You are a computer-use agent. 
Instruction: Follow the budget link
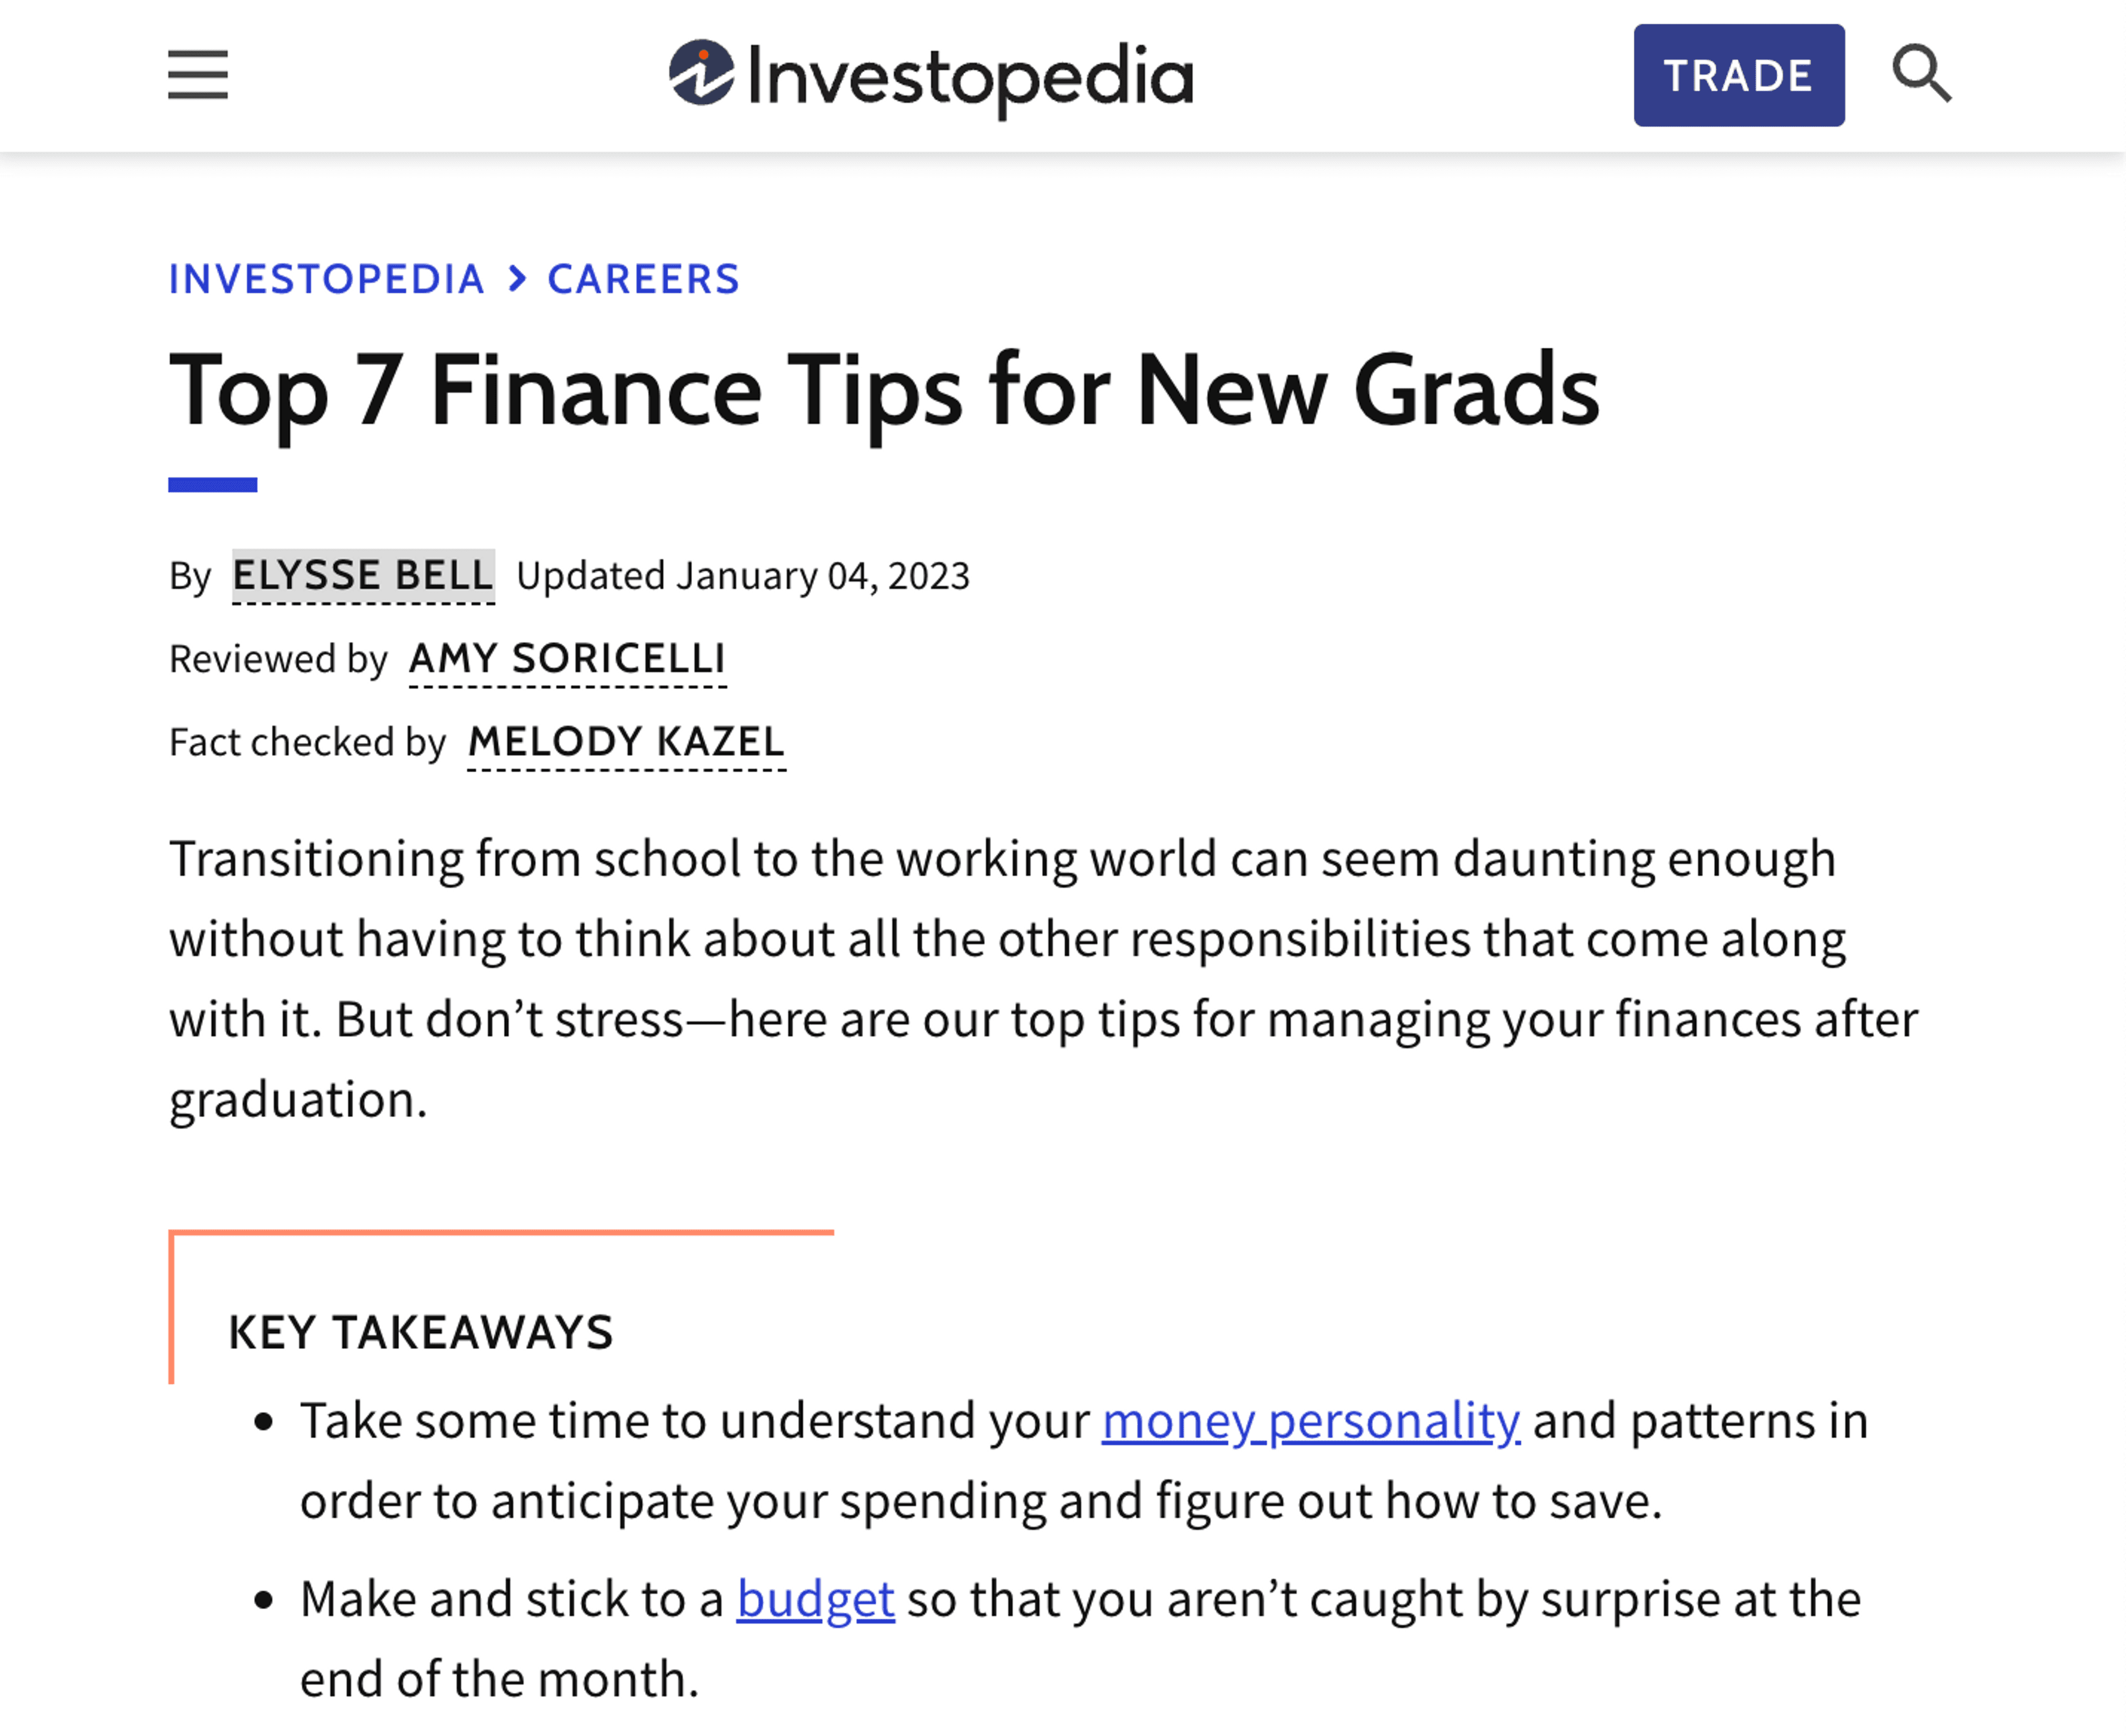click(x=815, y=1599)
